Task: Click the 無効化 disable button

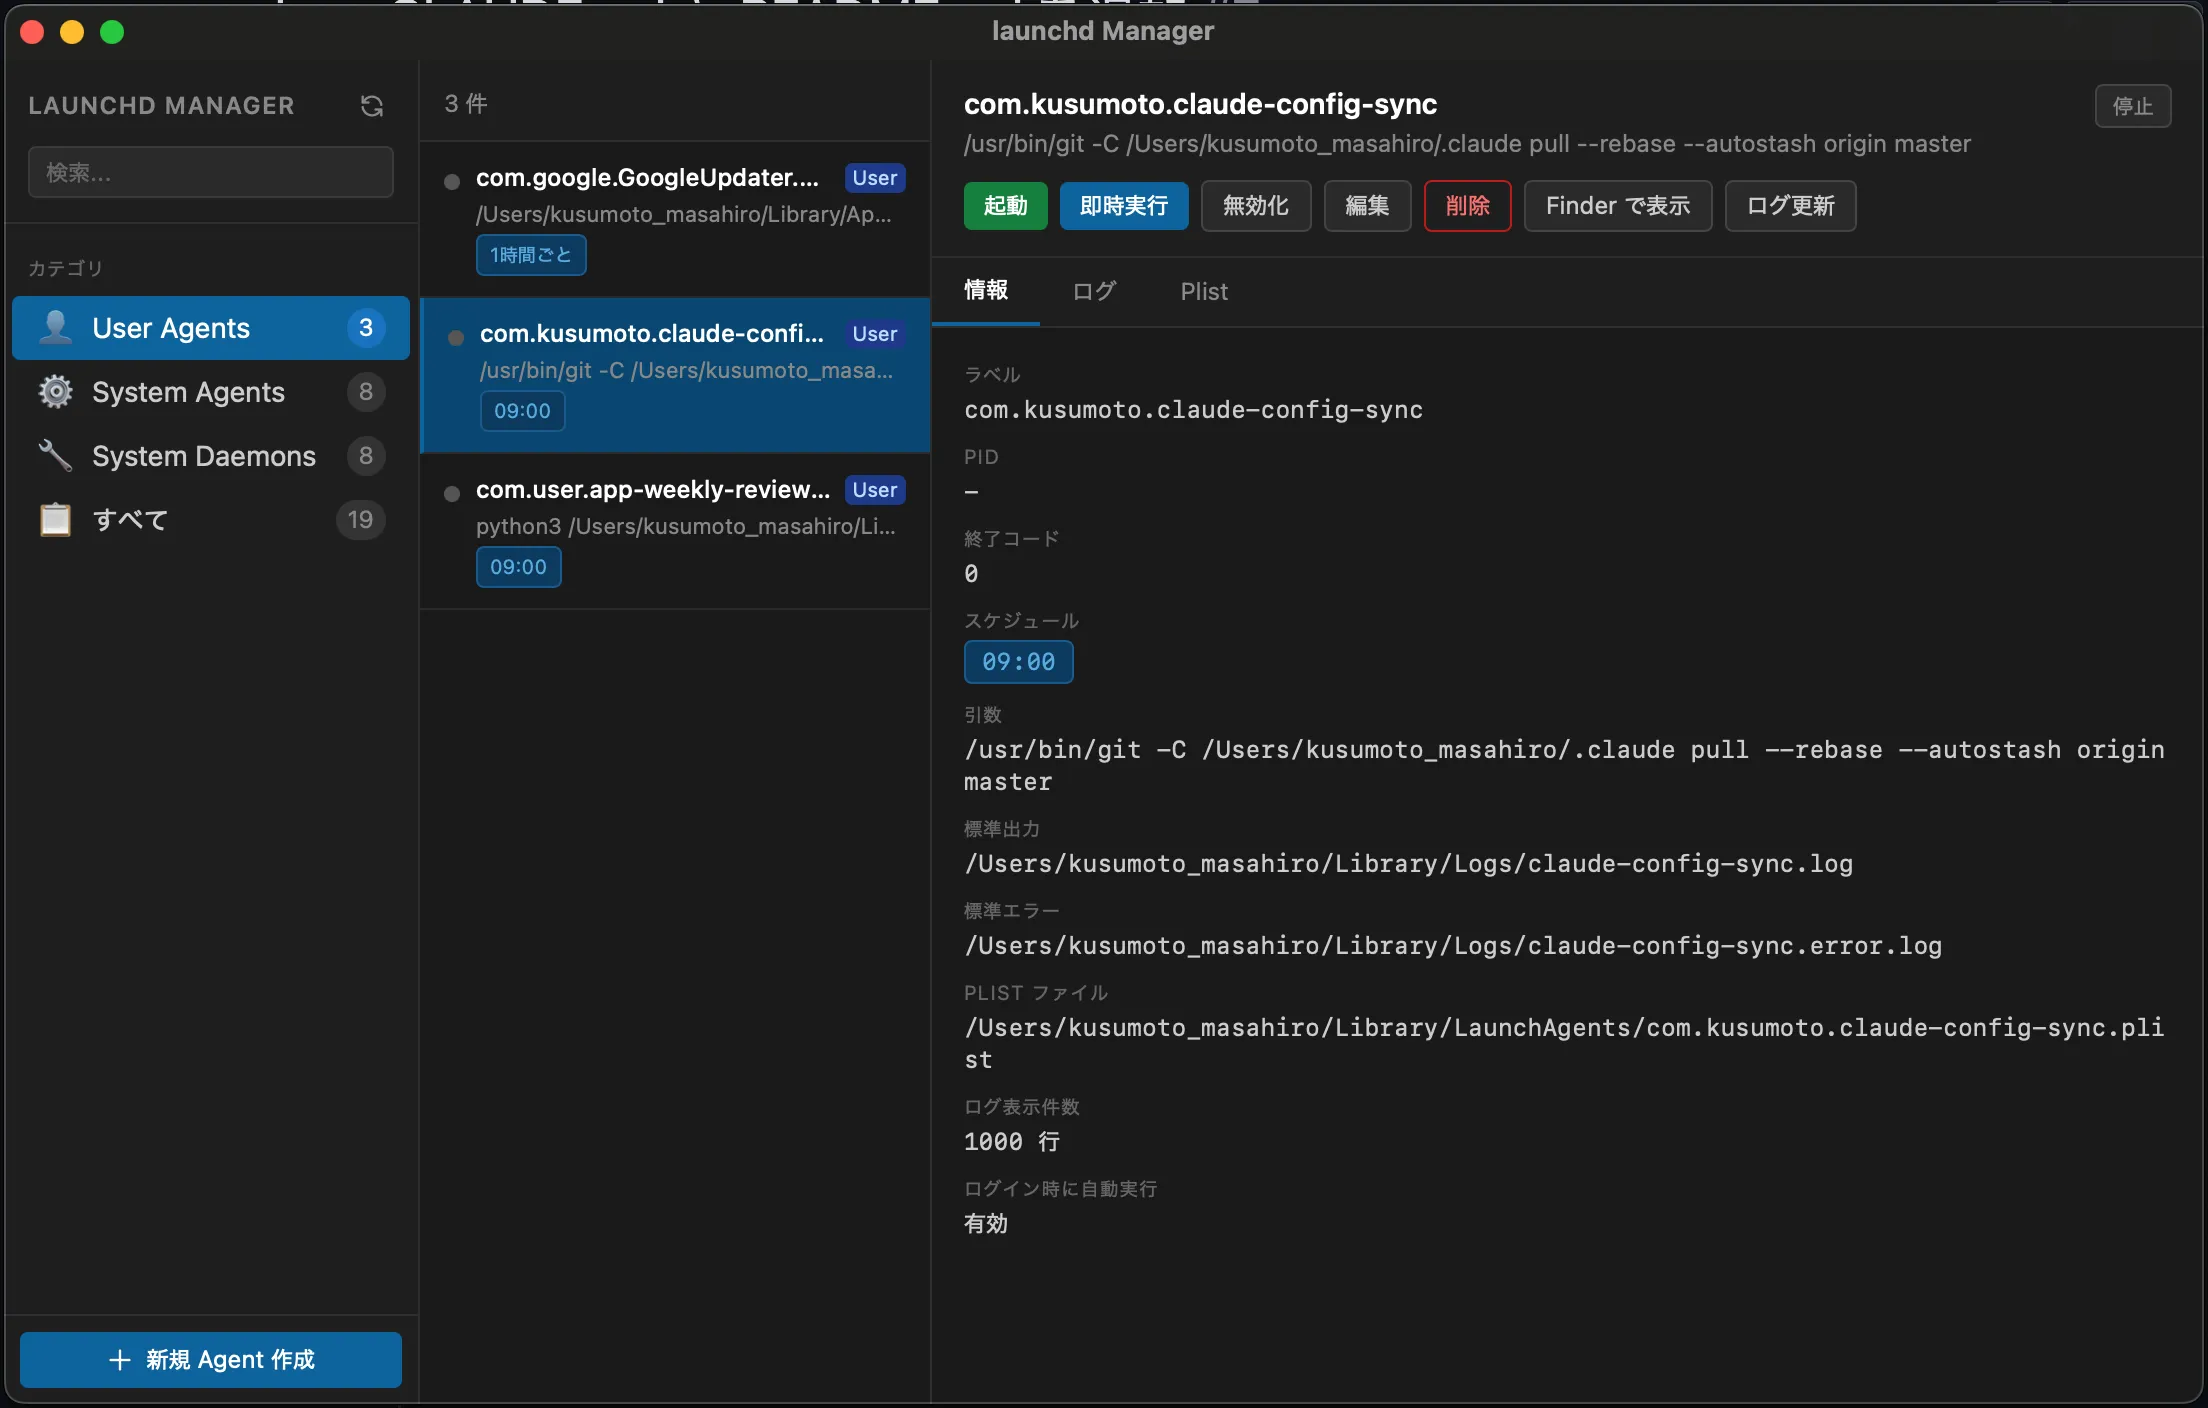Action: click(1256, 206)
